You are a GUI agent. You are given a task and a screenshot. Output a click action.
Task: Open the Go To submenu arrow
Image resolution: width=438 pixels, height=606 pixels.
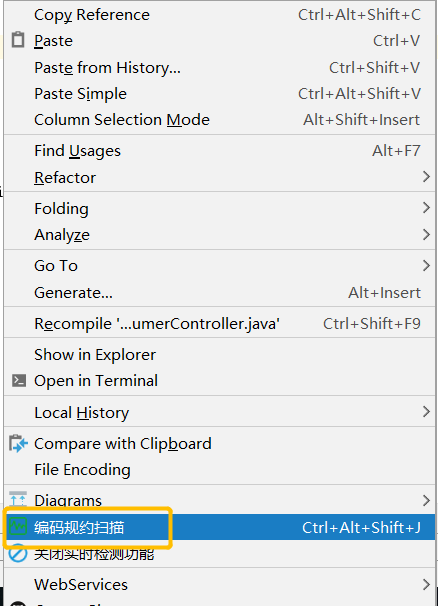click(426, 266)
